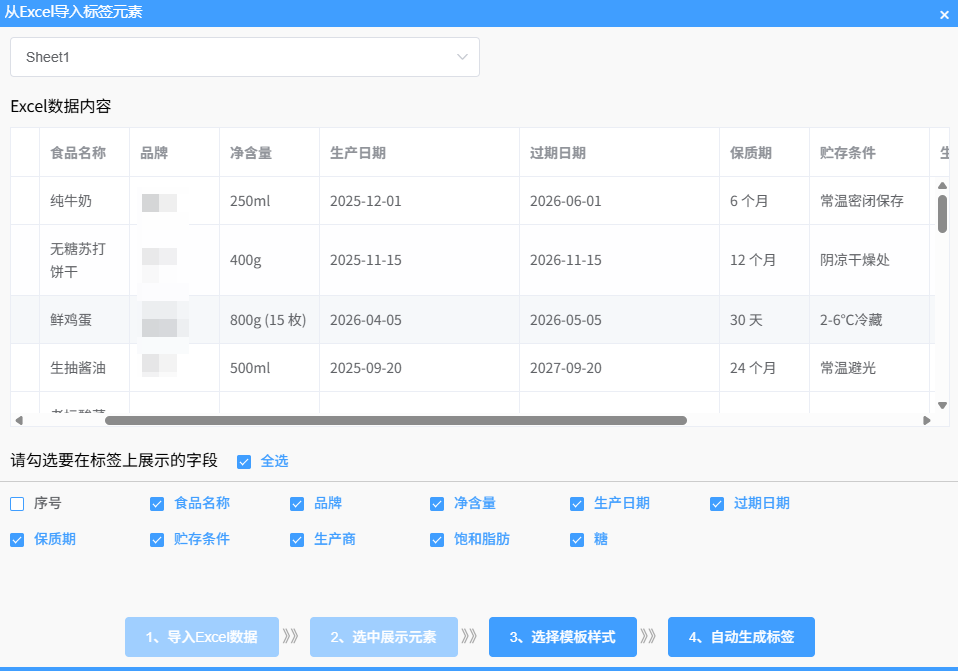Click the 生产日期 column header
The image size is (958, 671).
[358, 153]
